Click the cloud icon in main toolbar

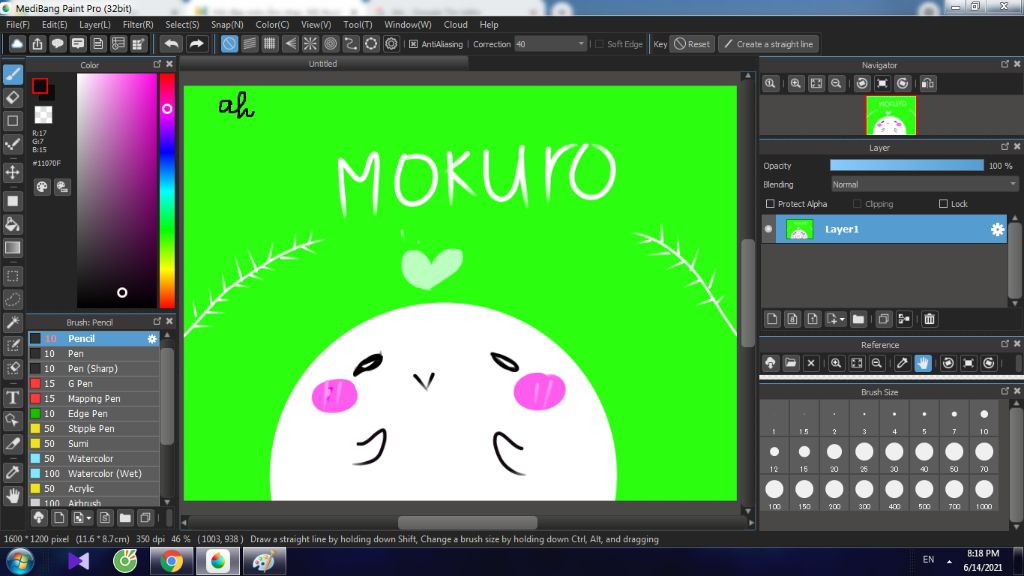click(17, 44)
